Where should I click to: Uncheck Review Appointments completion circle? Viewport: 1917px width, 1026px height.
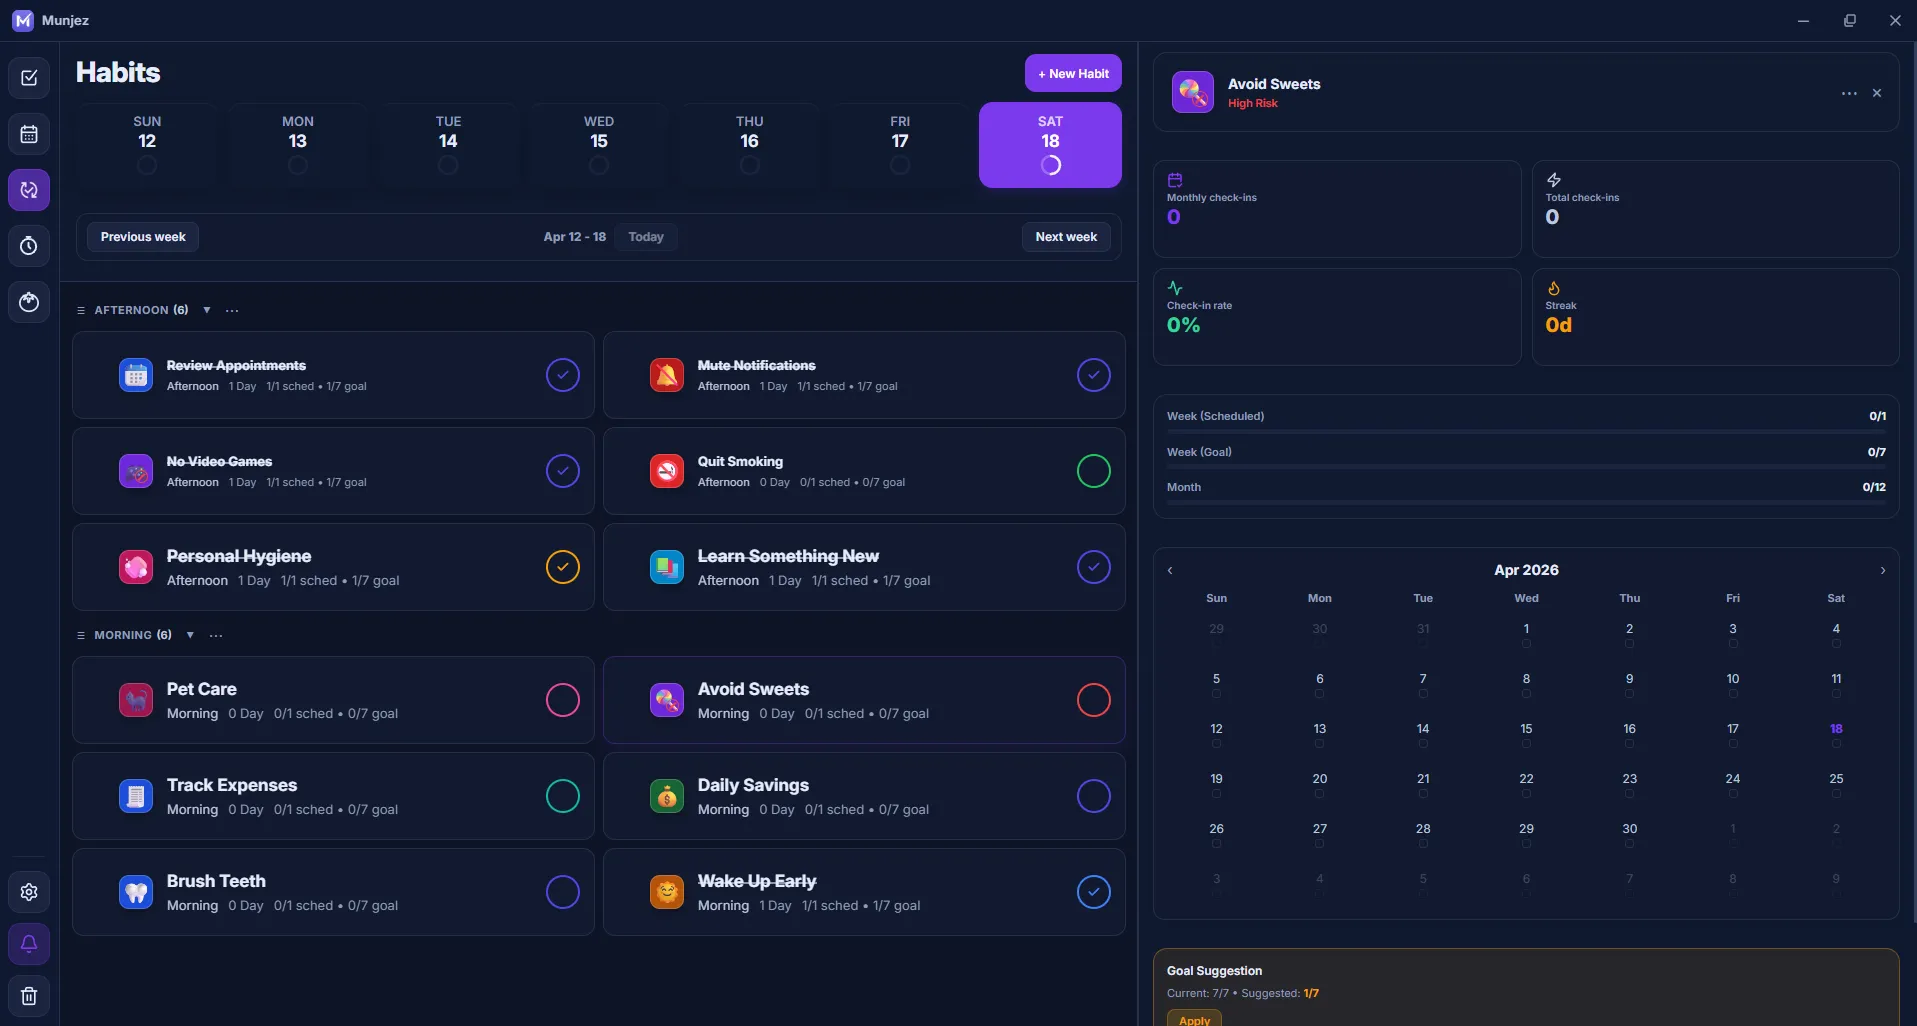(x=563, y=375)
